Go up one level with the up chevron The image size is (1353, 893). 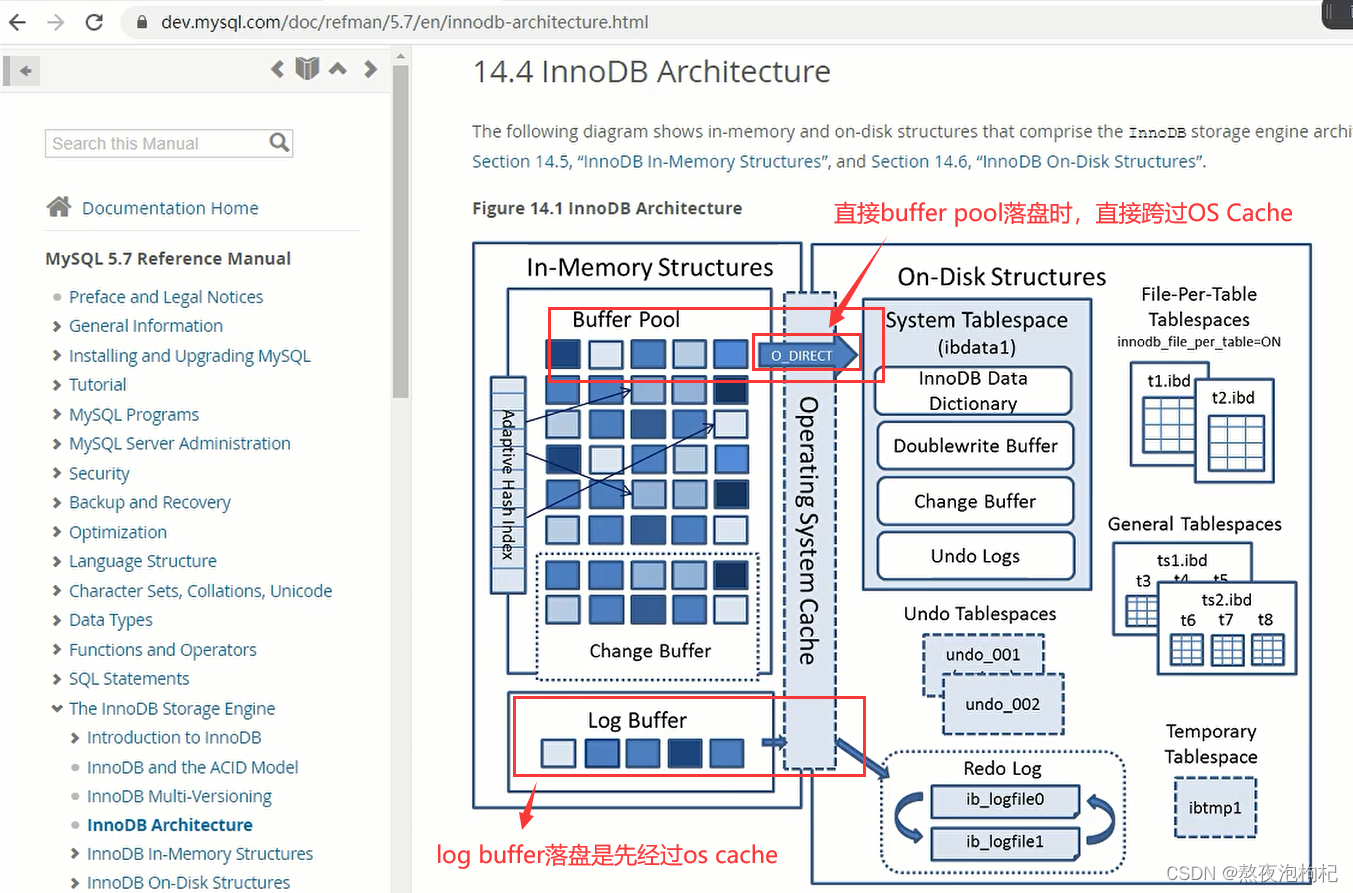338,69
